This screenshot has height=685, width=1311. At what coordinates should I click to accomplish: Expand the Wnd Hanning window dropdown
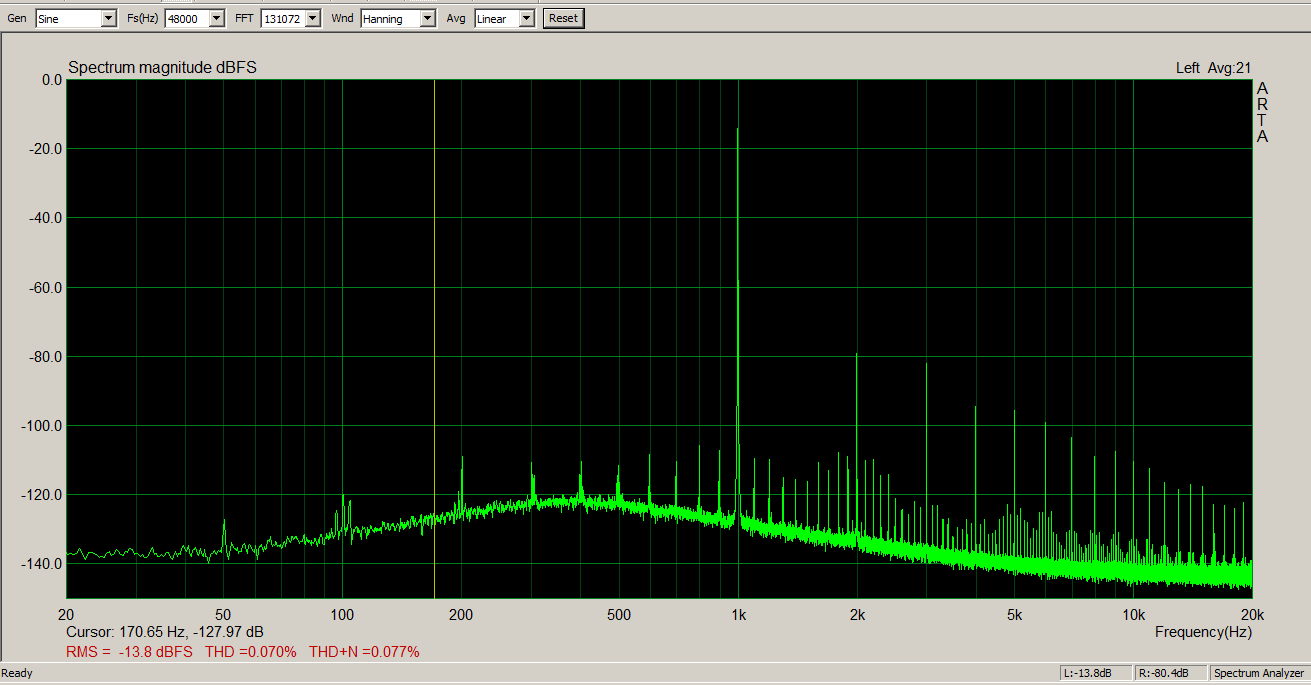coord(398,18)
